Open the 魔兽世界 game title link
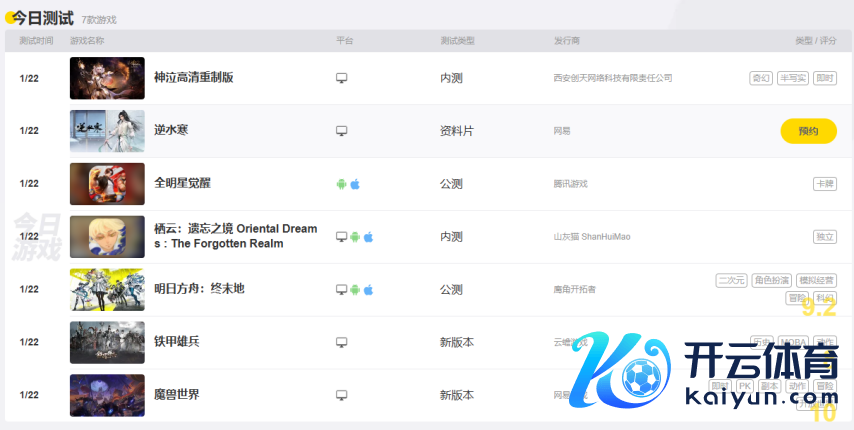The width and height of the screenshot is (854, 430). click(176, 395)
